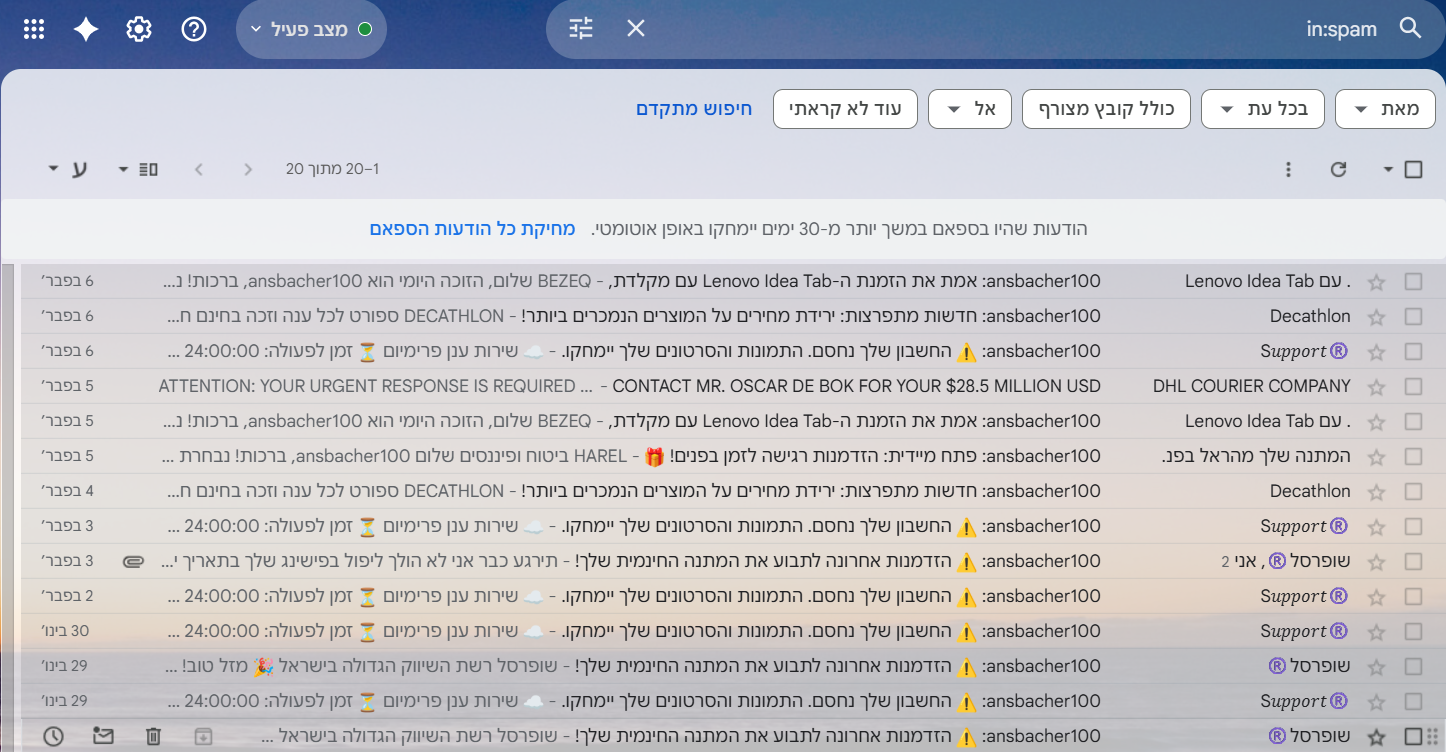Open the Help question mark icon
Viewport: 1446px width, 752px height.
click(194, 29)
